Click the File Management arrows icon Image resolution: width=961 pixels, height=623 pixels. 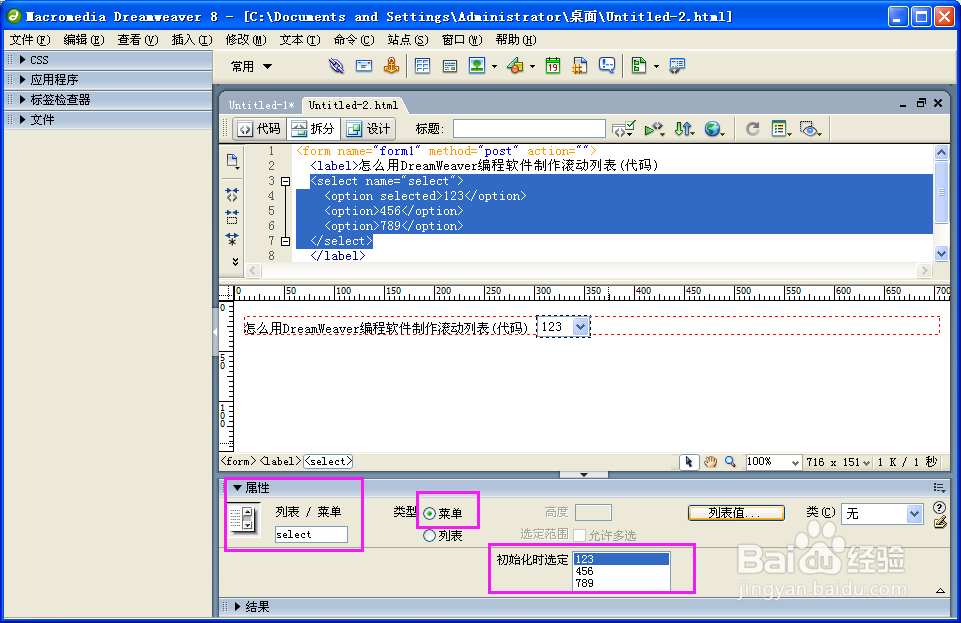point(683,129)
